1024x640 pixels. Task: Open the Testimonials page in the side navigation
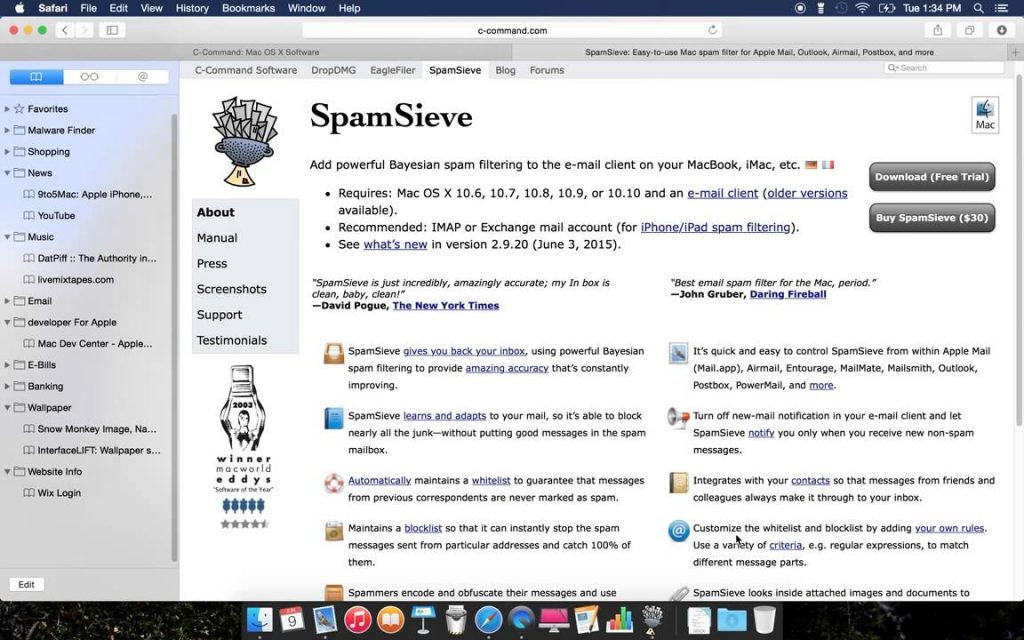[232, 340]
